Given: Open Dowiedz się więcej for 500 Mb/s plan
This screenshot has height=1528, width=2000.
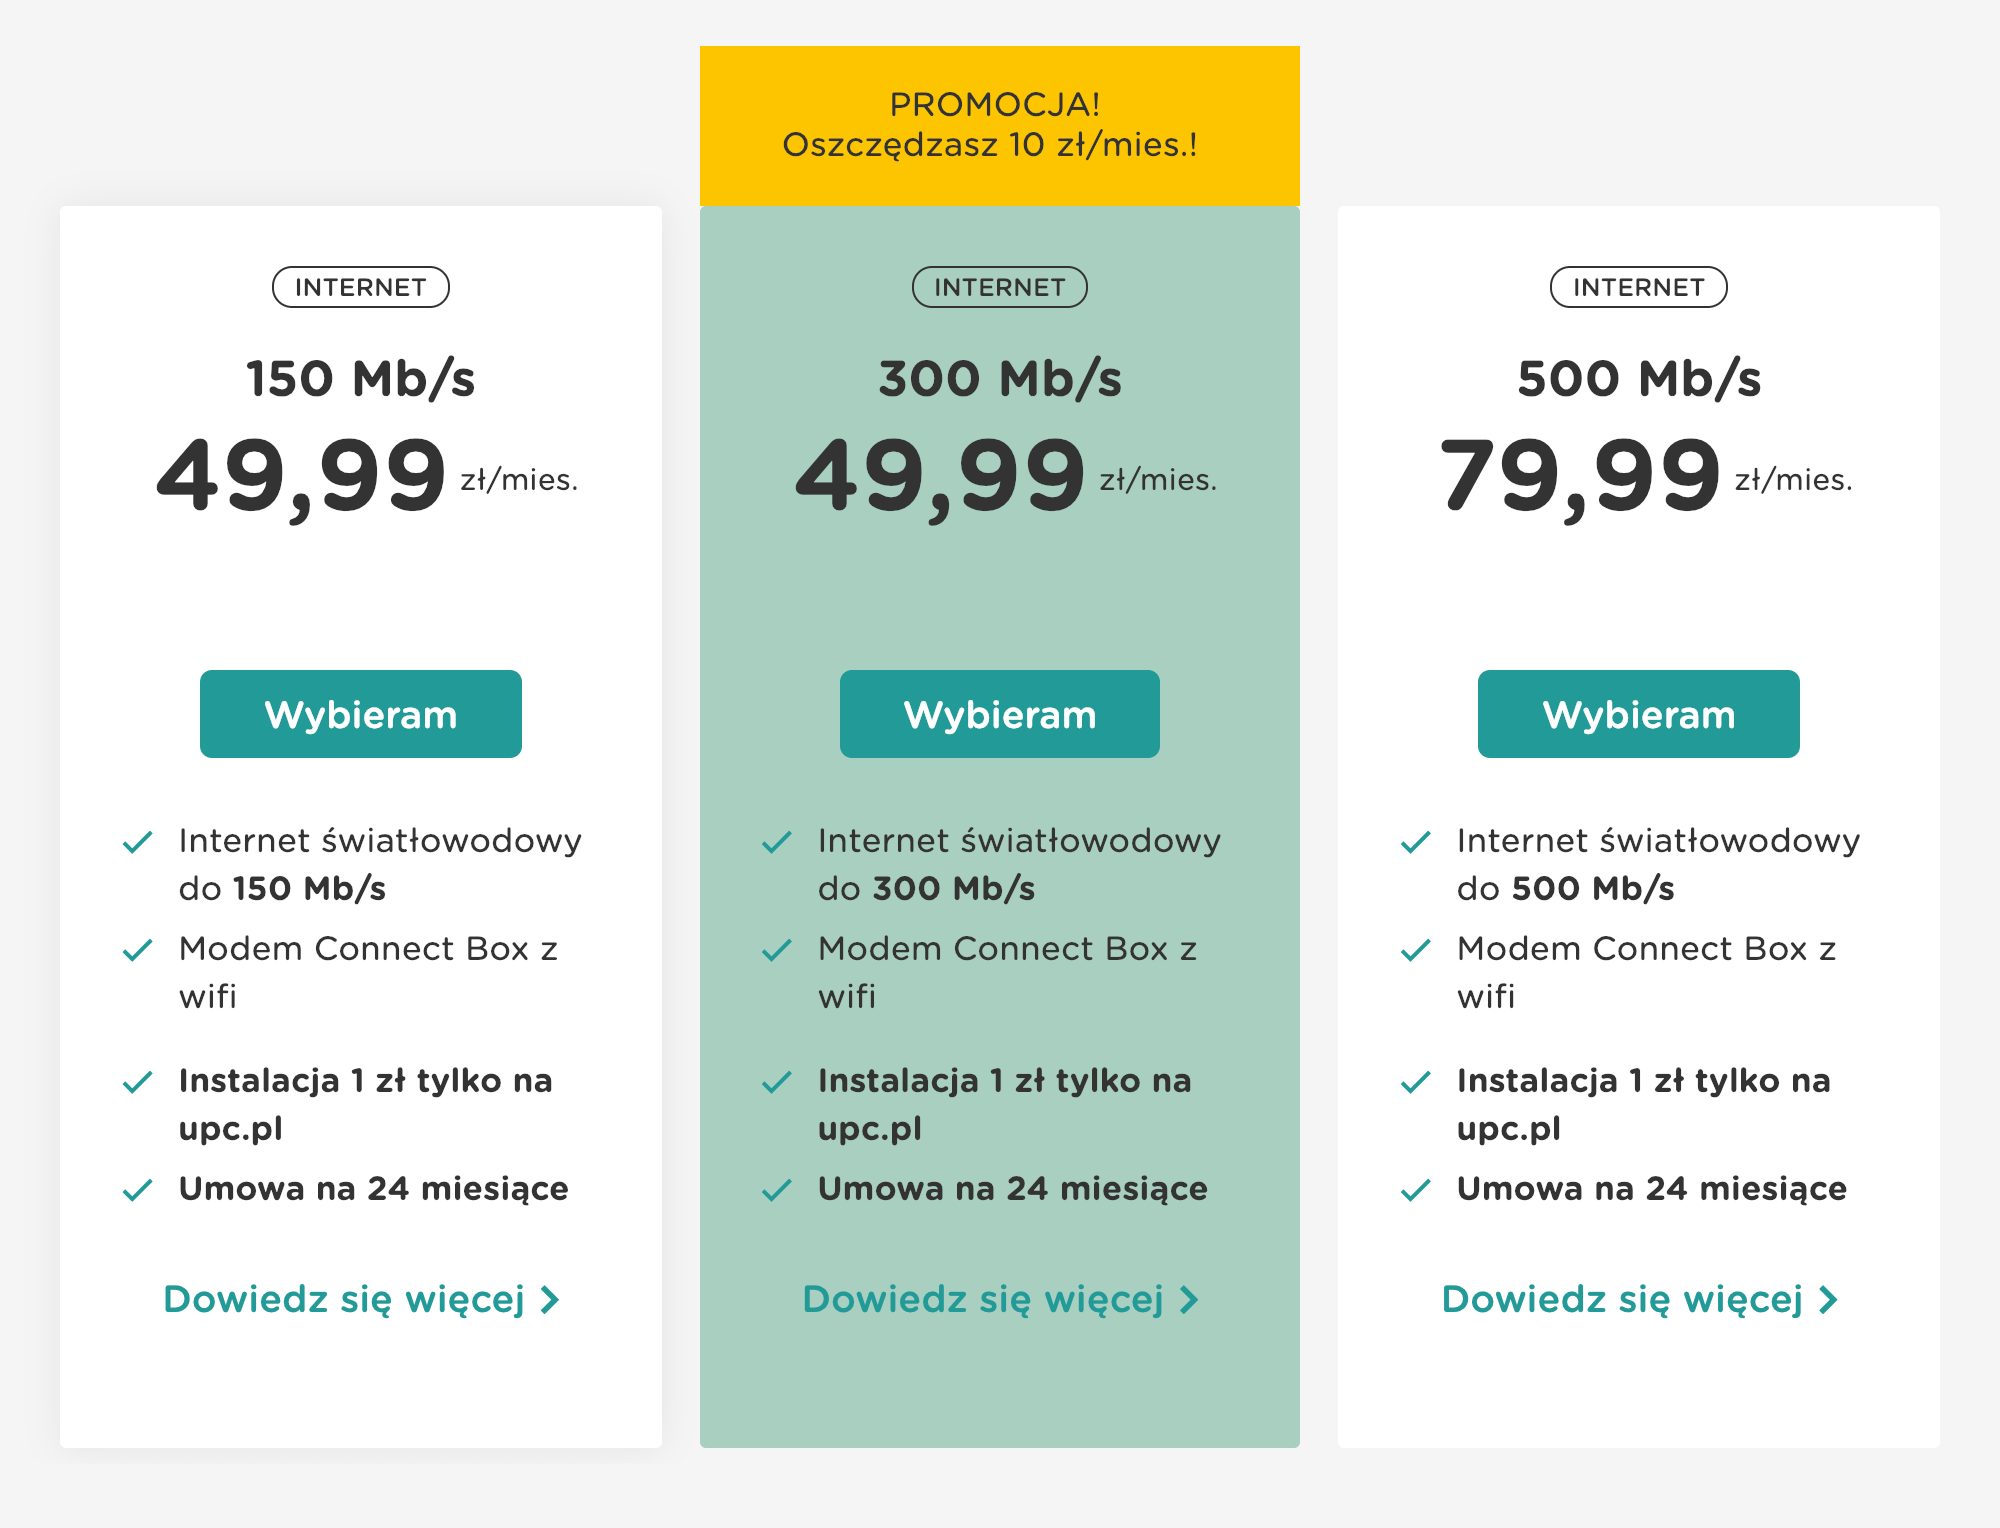Looking at the screenshot, I should coord(1640,1299).
